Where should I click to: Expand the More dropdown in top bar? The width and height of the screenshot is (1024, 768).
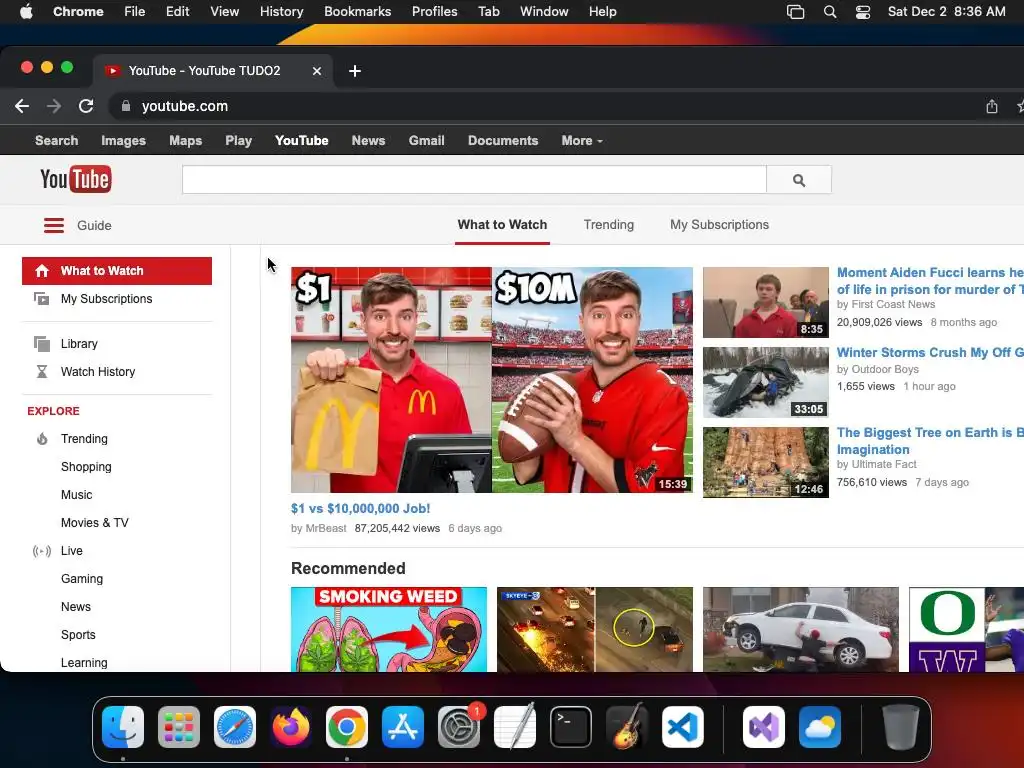click(582, 140)
